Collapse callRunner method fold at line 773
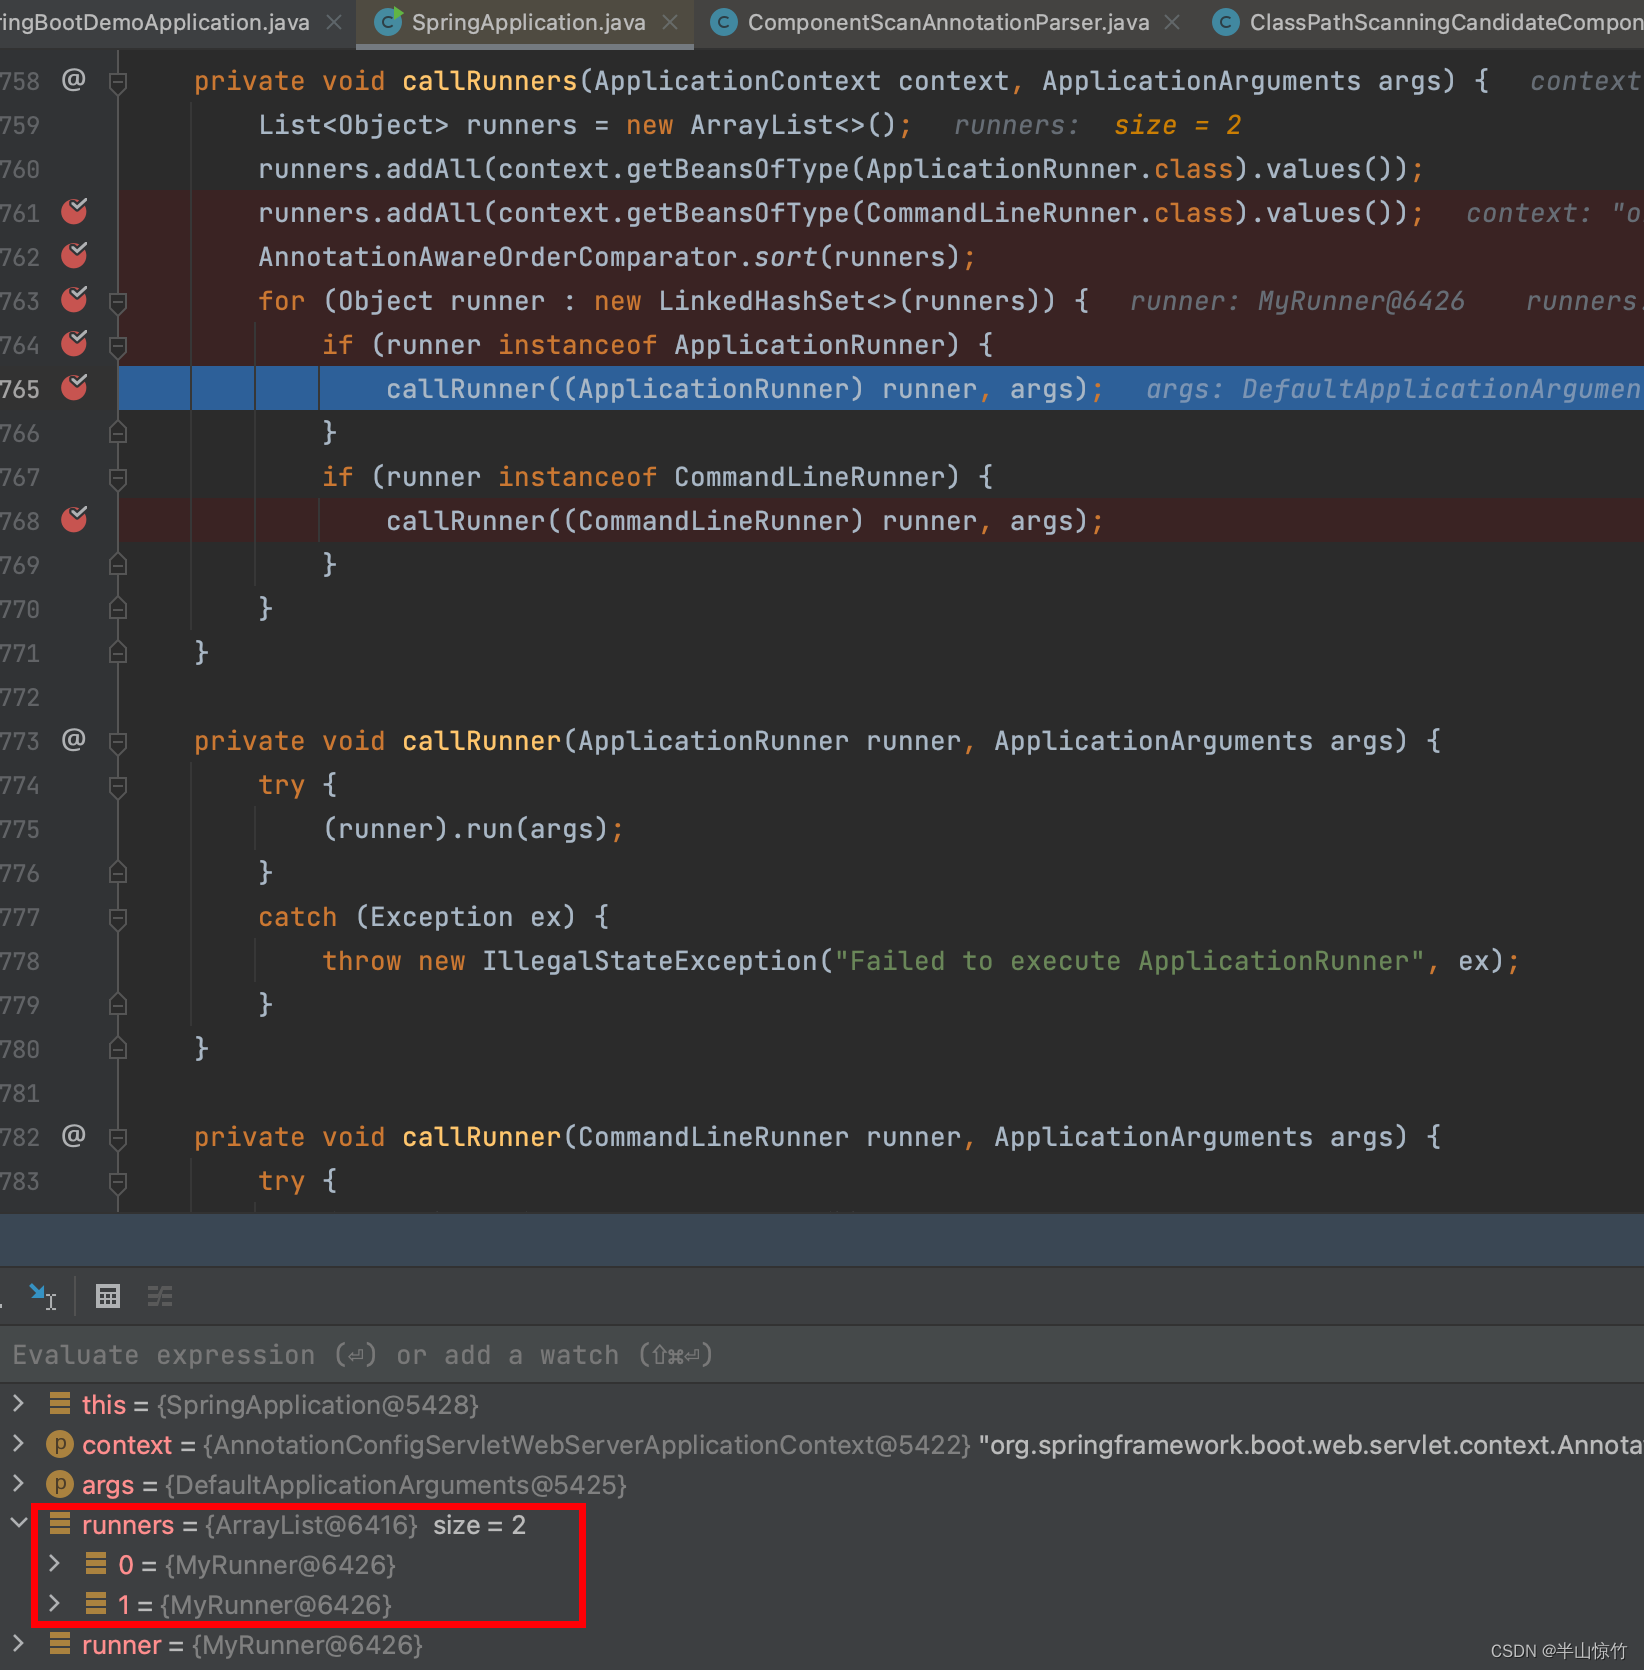Viewport: 1644px width, 1670px height. pyautogui.click(x=118, y=742)
